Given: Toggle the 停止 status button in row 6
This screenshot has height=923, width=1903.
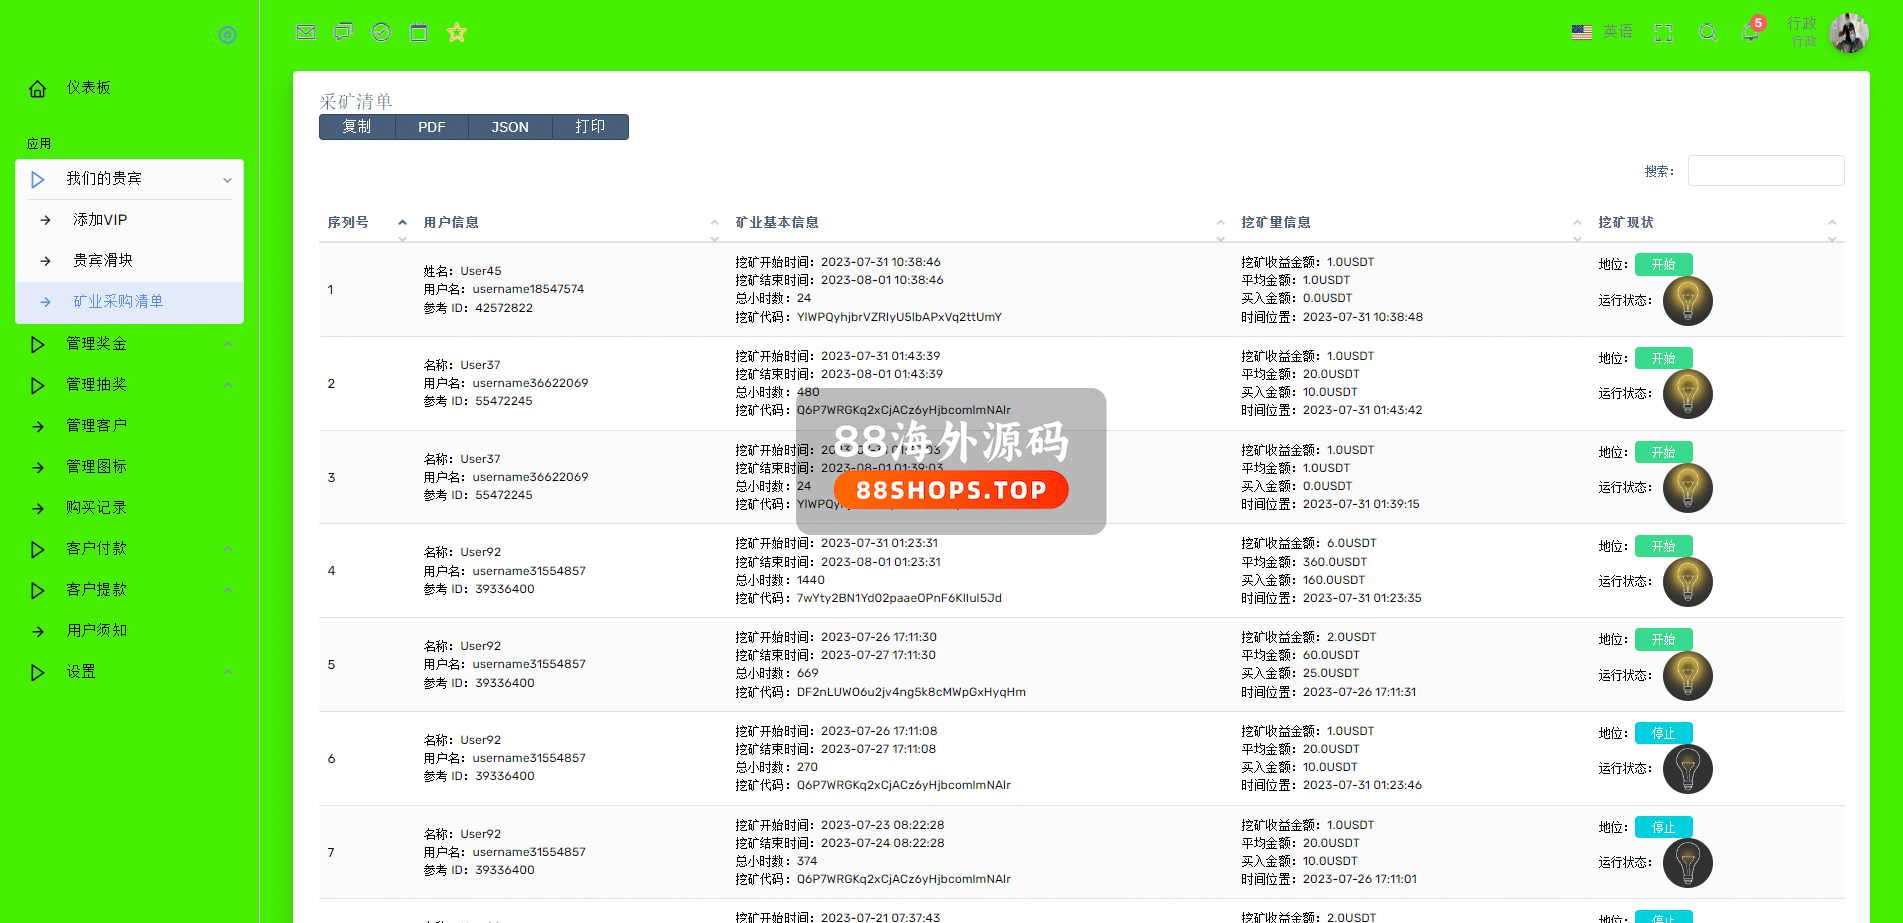Looking at the screenshot, I should (x=1663, y=734).
